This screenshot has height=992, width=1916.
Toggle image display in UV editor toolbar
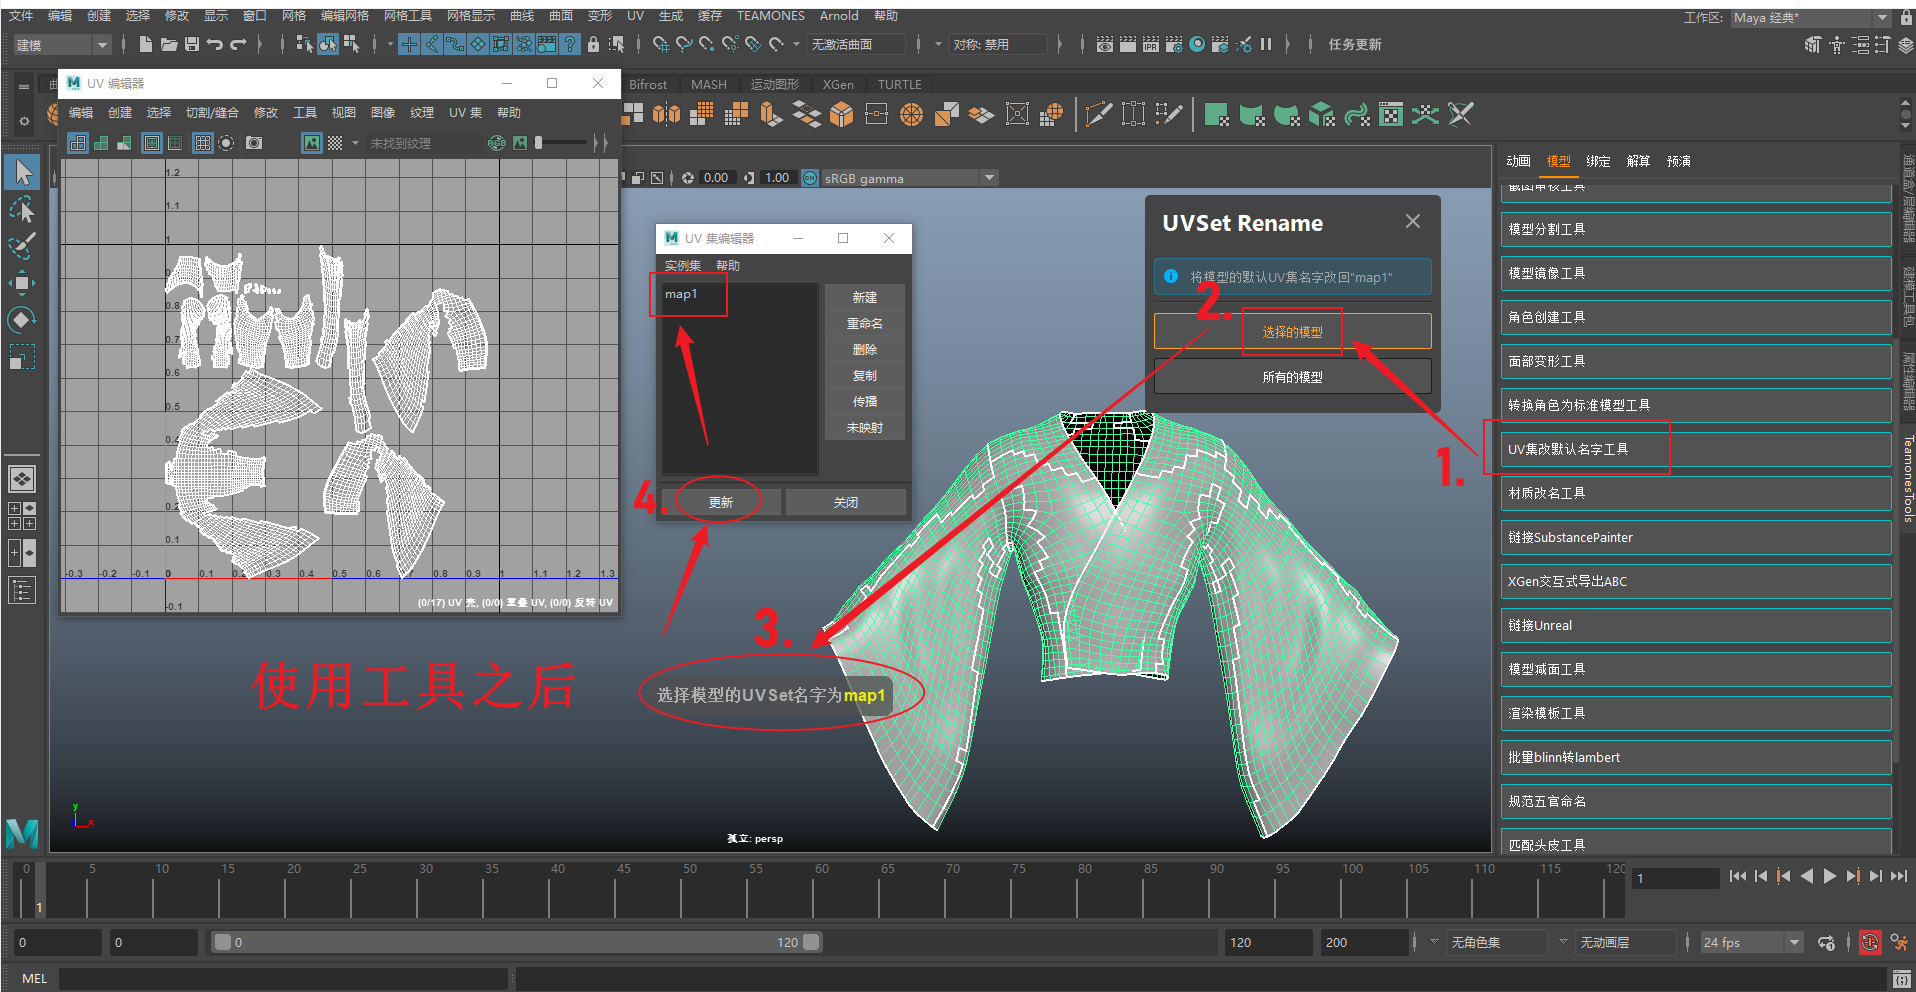click(312, 143)
